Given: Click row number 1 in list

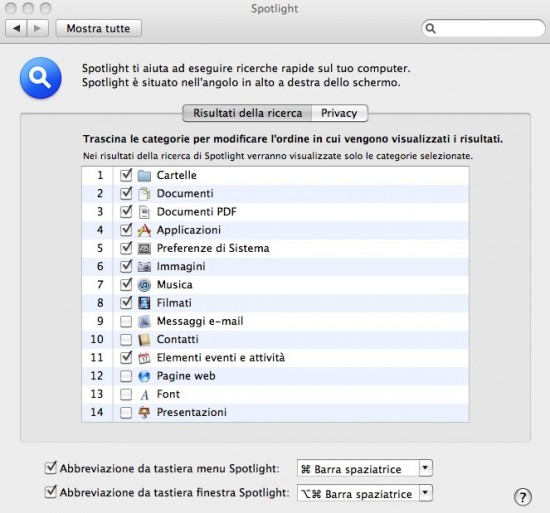Looking at the screenshot, I should (x=100, y=175).
